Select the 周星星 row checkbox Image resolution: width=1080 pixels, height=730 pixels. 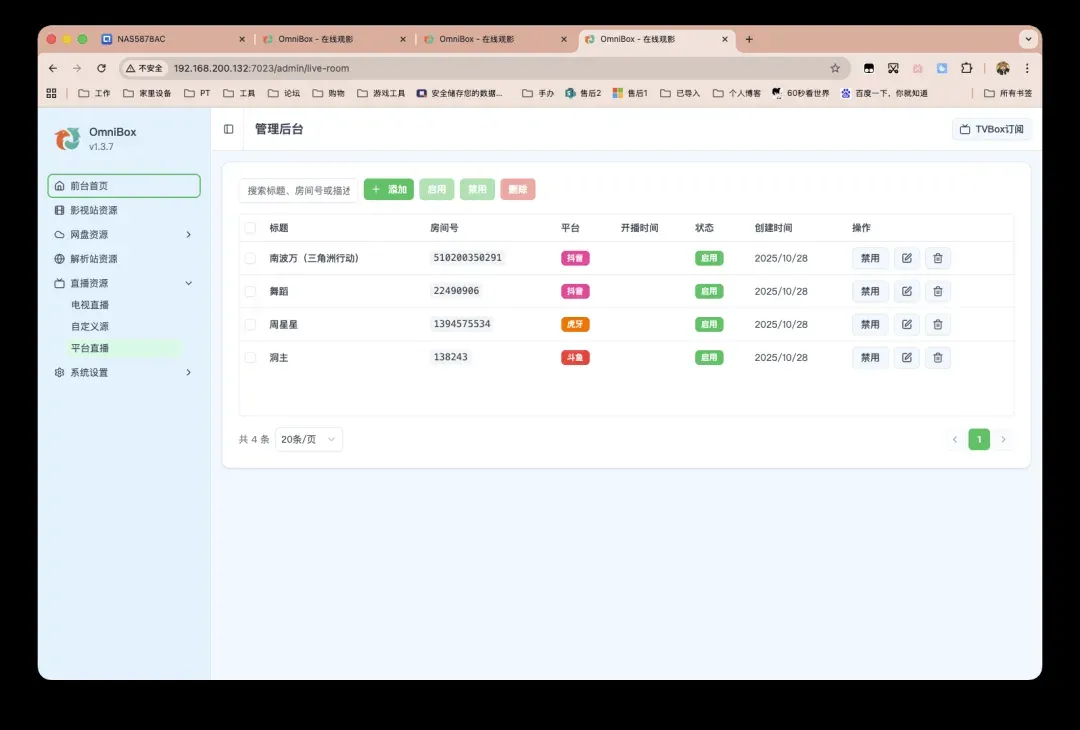pos(250,324)
